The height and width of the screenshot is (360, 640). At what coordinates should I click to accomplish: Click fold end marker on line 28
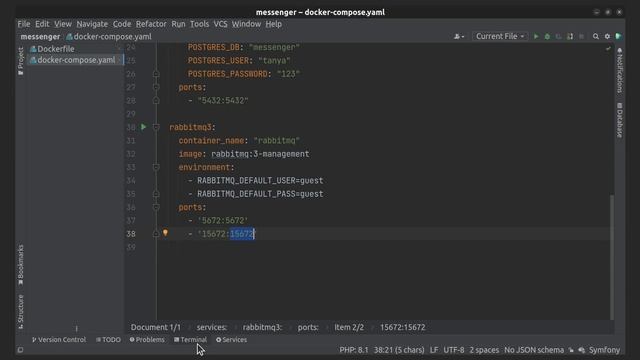pos(156,100)
